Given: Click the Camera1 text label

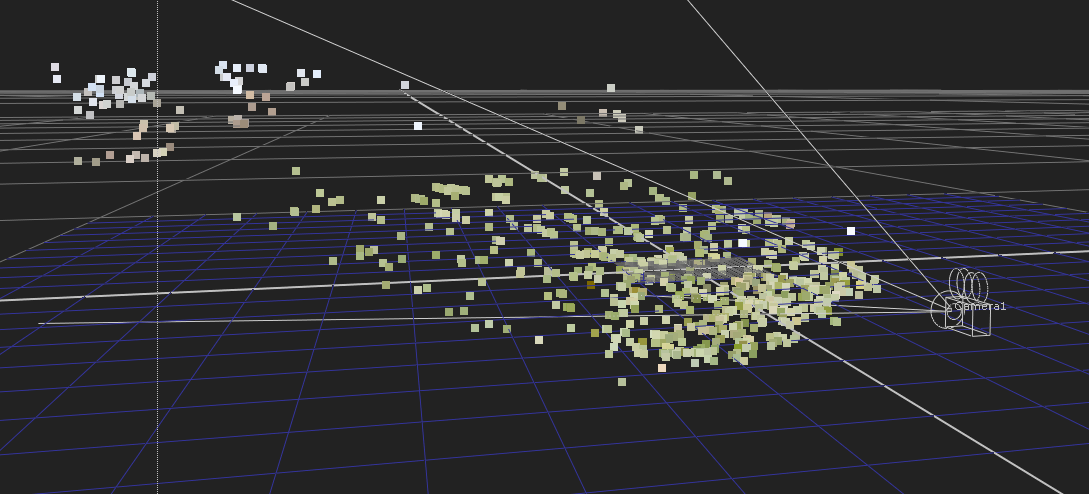Looking at the screenshot, I should pyautogui.click(x=981, y=306).
